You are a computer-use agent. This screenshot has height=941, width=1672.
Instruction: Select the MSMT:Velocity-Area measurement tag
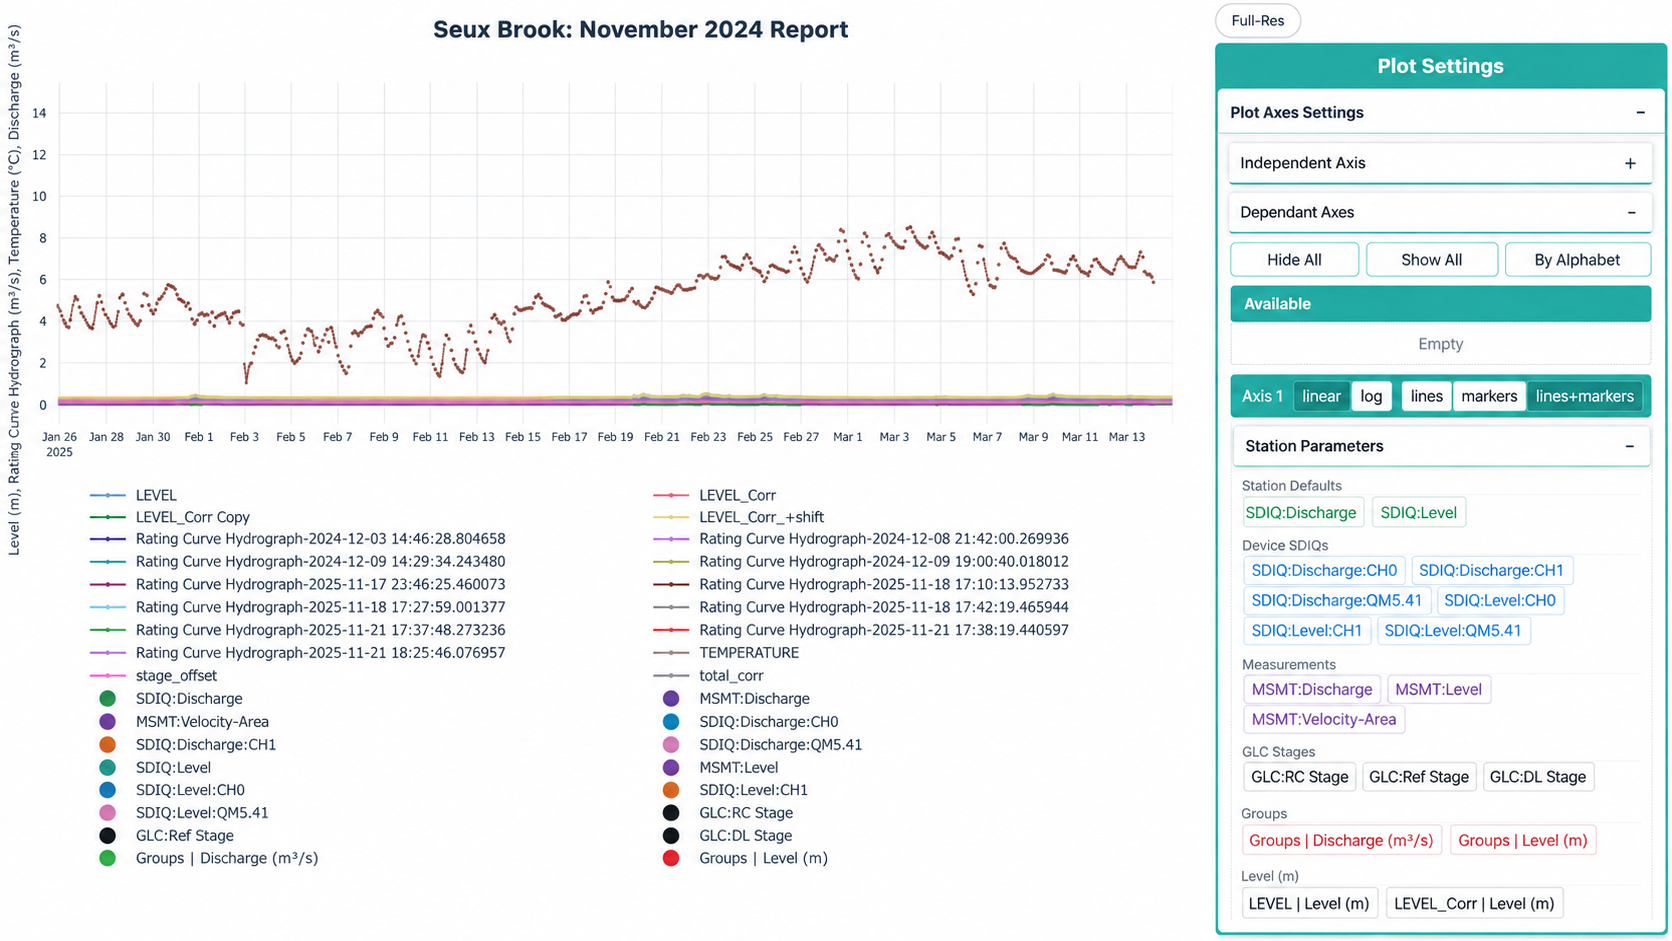point(1323,719)
